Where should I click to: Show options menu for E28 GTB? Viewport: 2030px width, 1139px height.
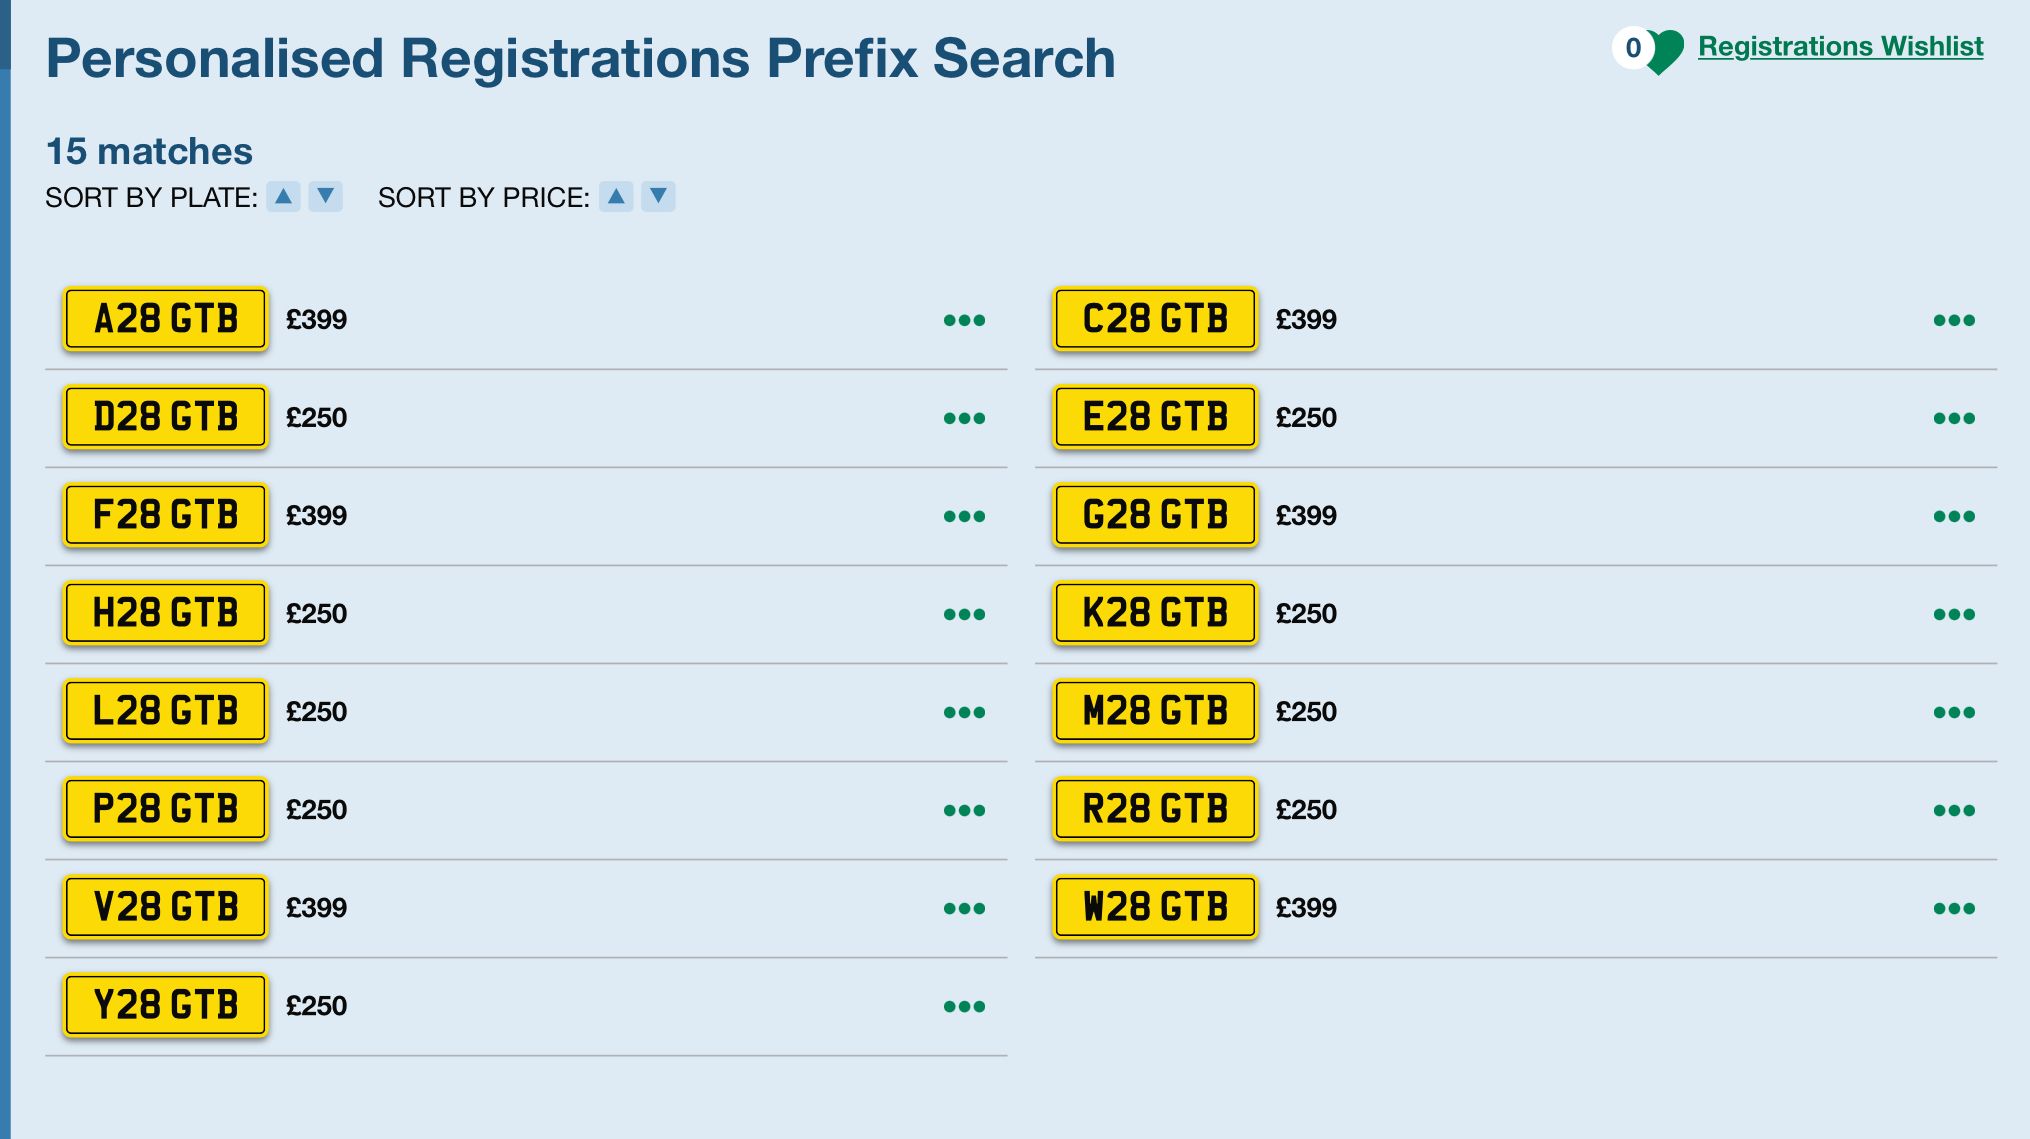pyautogui.click(x=1953, y=419)
